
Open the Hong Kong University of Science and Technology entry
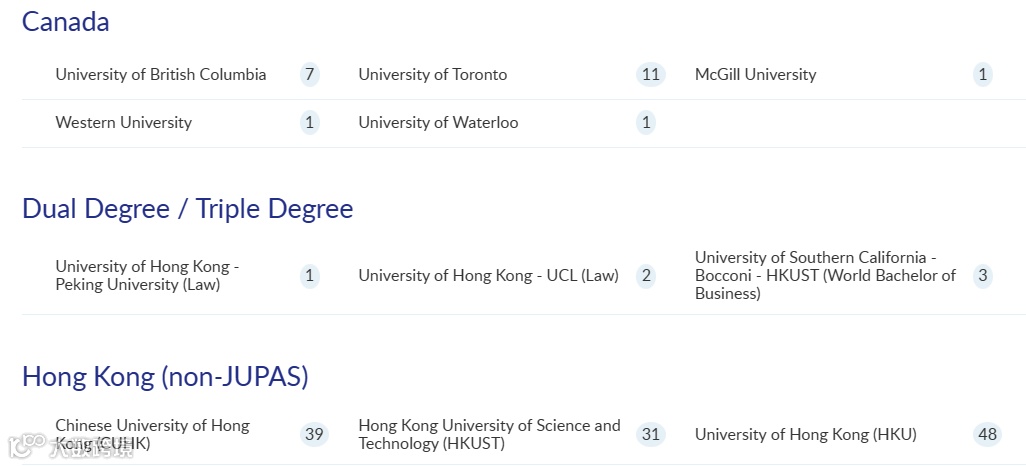(x=489, y=434)
